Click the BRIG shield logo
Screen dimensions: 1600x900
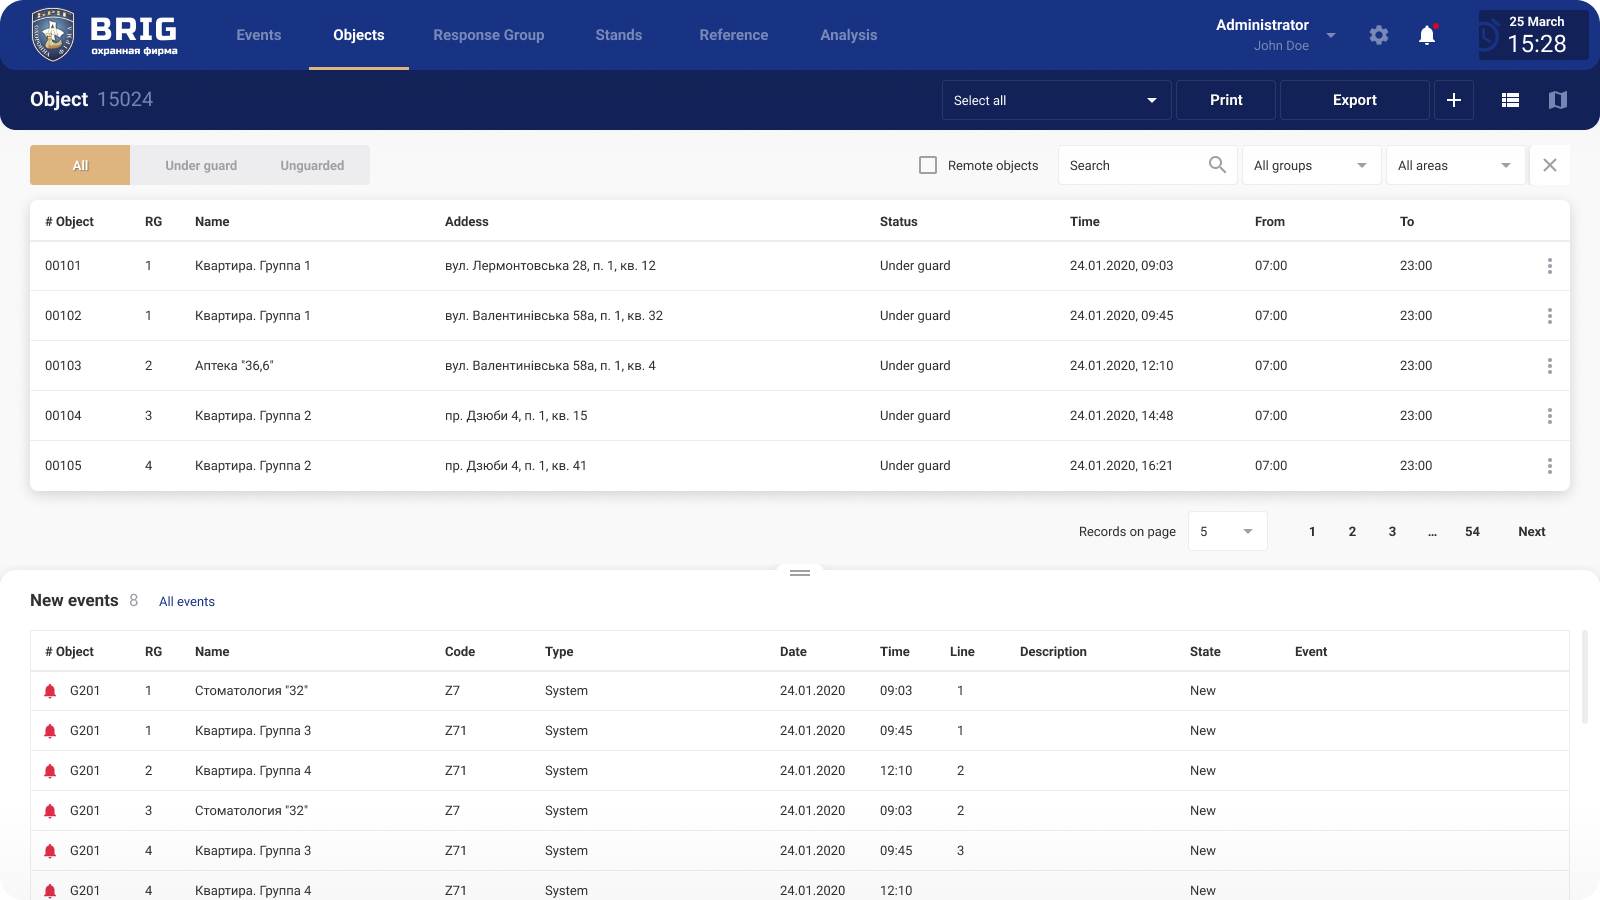click(53, 35)
